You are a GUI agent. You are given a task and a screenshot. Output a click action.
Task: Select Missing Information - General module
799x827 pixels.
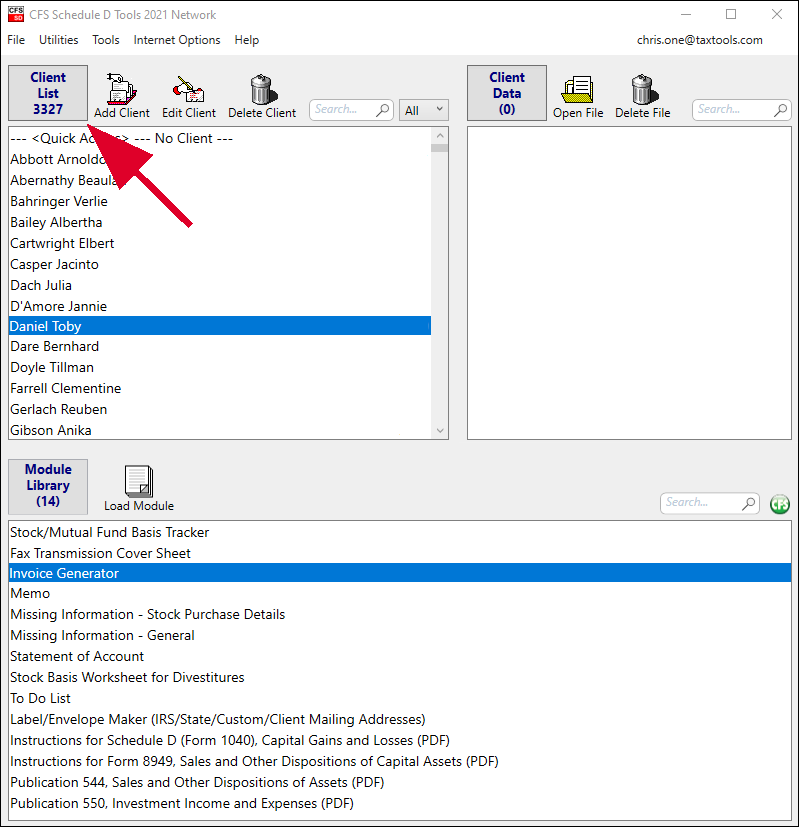click(x=400, y=636)
